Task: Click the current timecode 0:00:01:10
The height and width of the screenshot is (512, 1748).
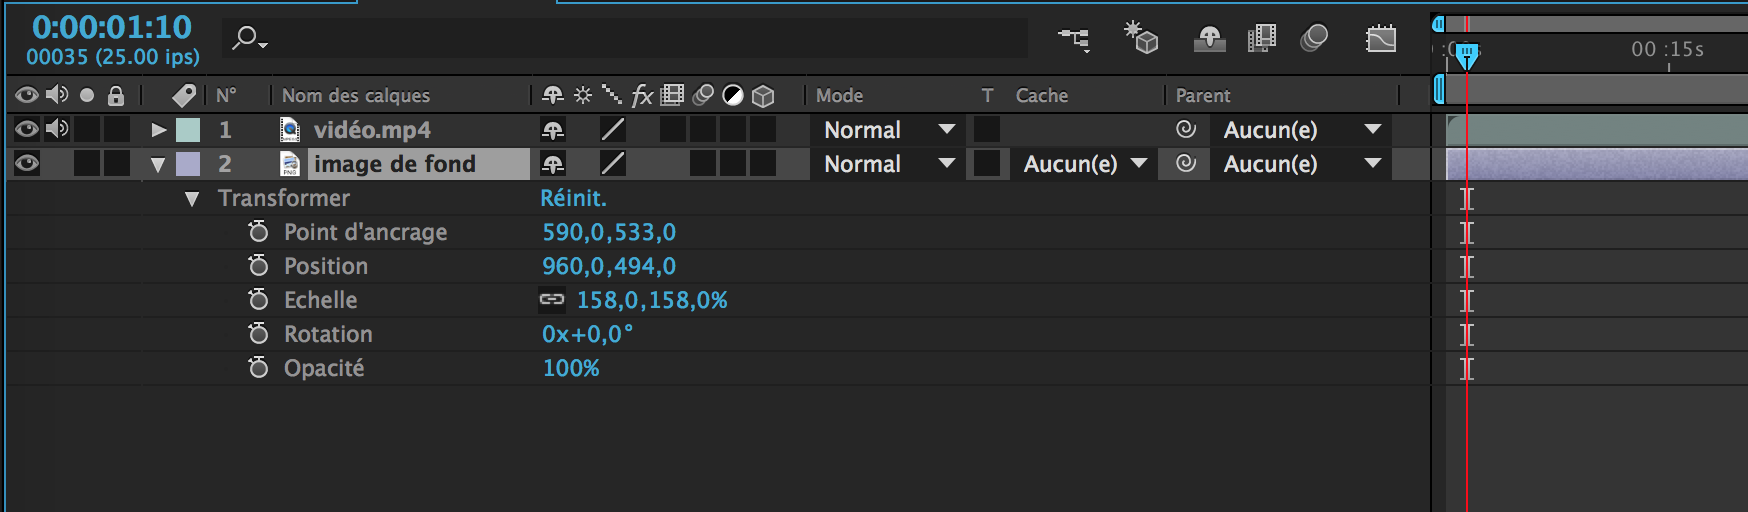Action: [112, 27]
